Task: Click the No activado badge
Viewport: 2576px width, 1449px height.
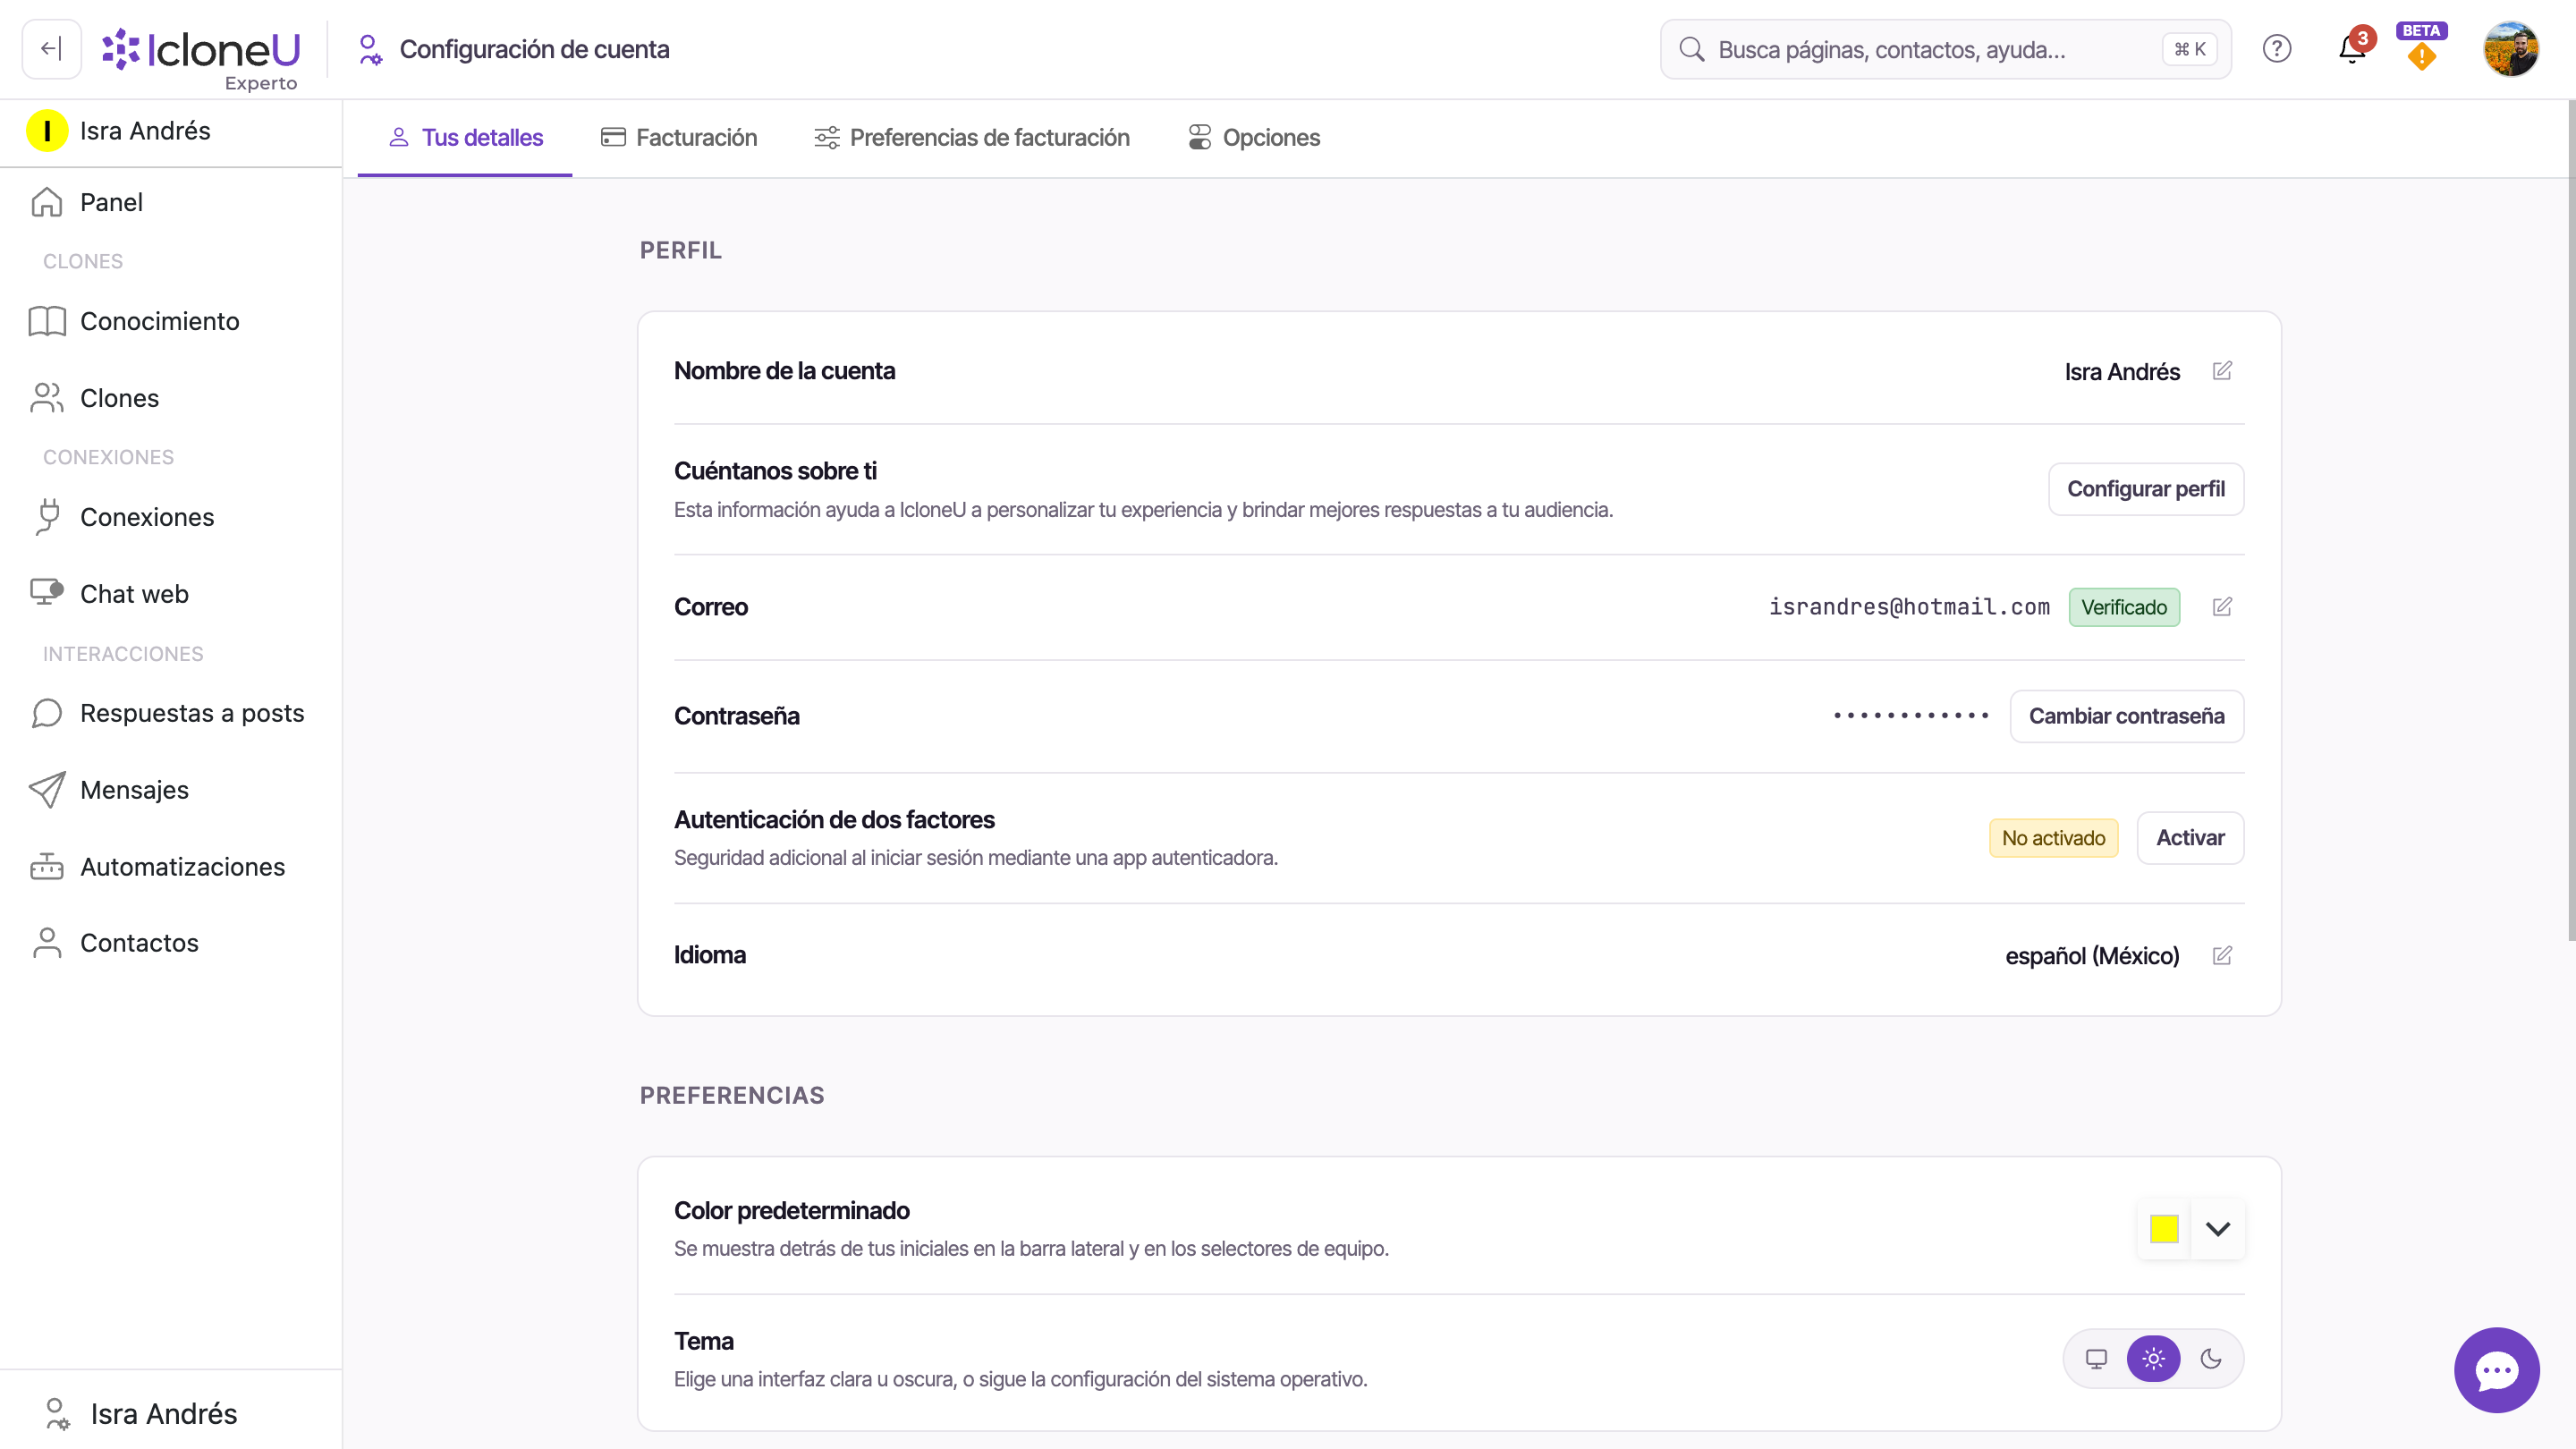Action: (x=2053, y=838)
